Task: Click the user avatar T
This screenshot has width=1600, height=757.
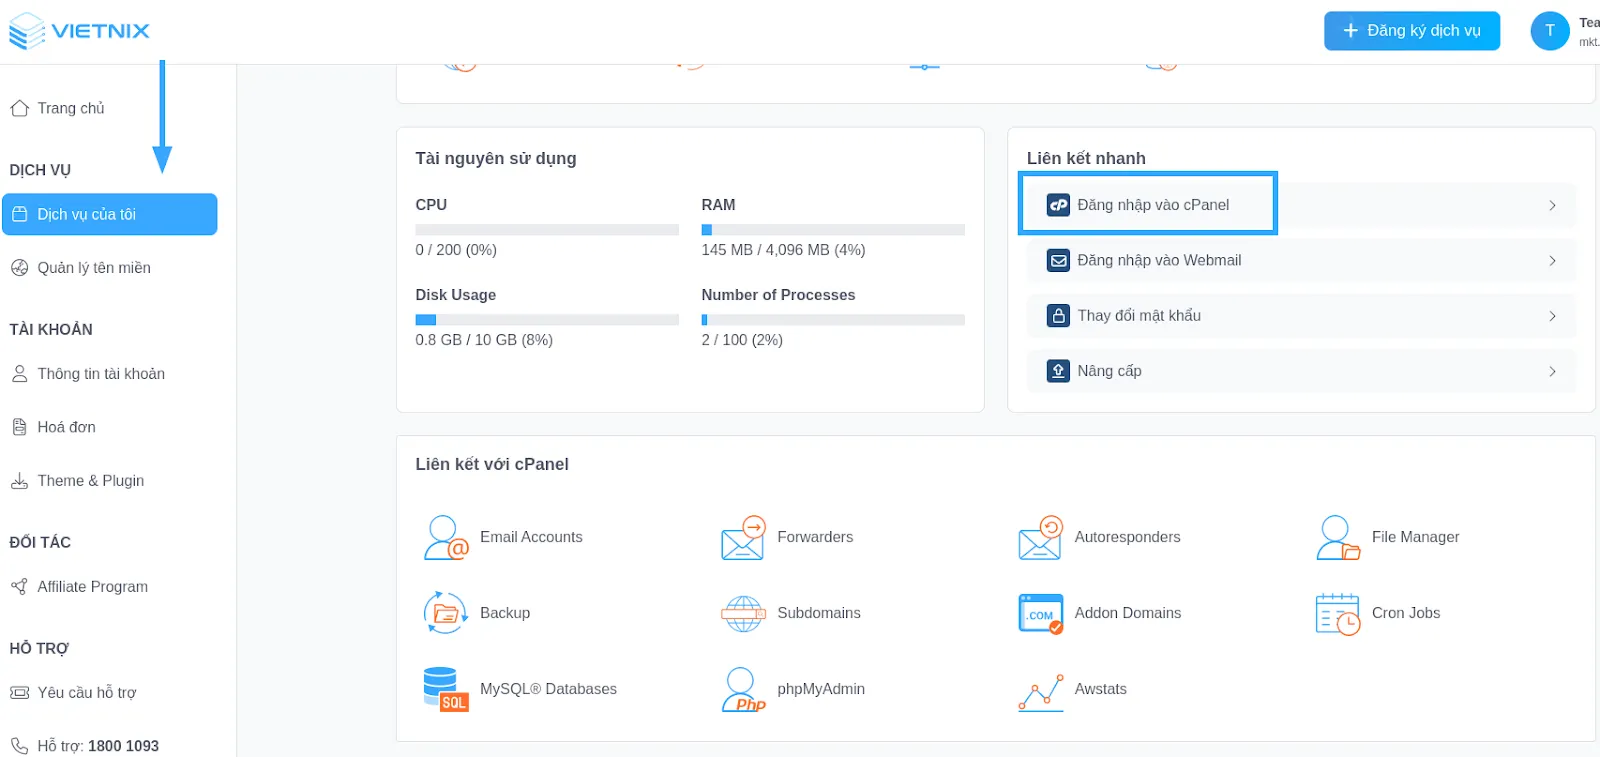Action: click(1550, 31)
